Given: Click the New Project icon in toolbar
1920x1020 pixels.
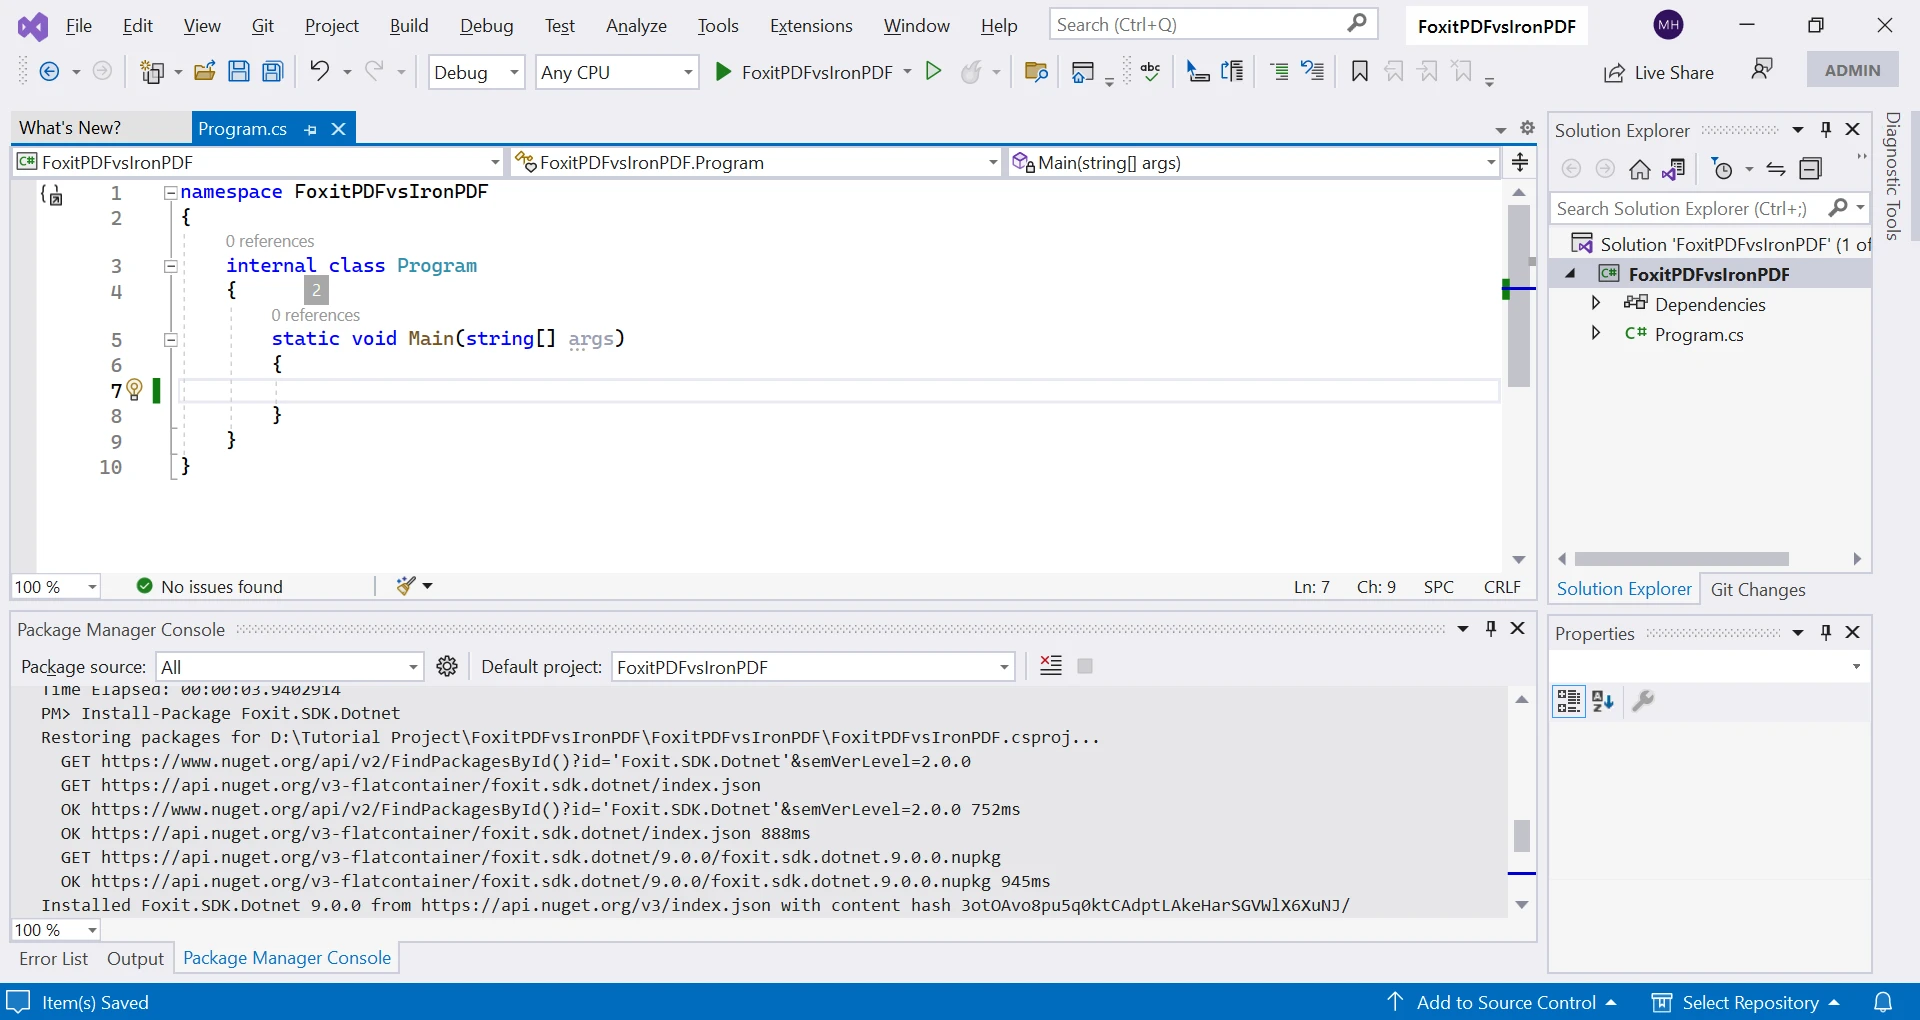Looking at the screenshot, I should (153, 71).
